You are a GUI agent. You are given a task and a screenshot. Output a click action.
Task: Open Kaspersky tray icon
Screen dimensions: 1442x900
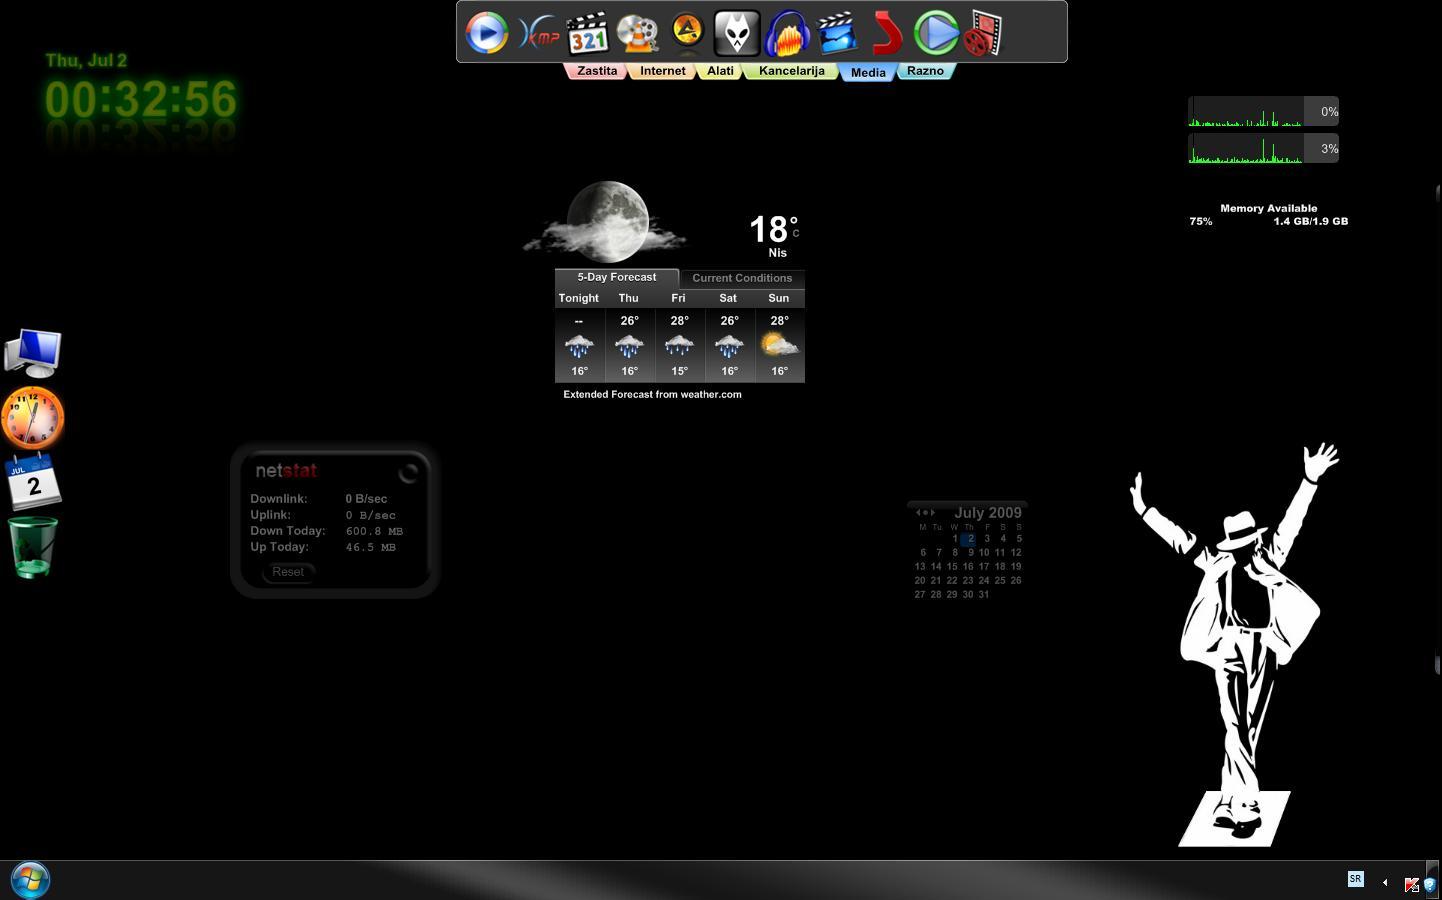1411,884
